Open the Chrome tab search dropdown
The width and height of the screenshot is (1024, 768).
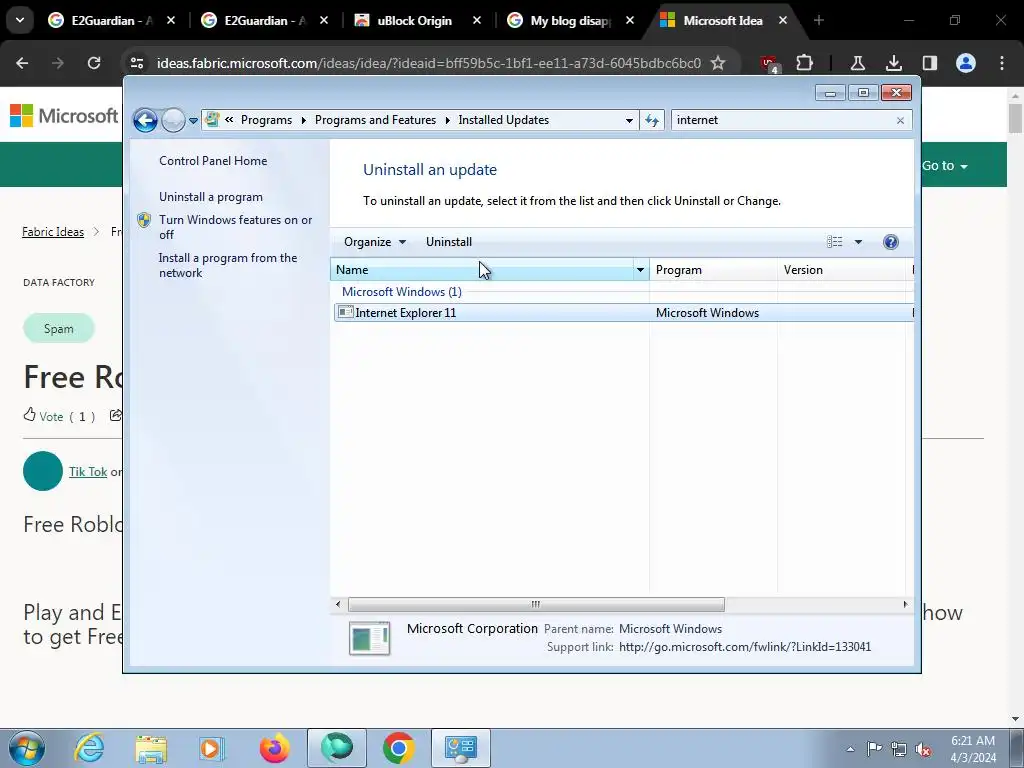click(x=20, y=20)
